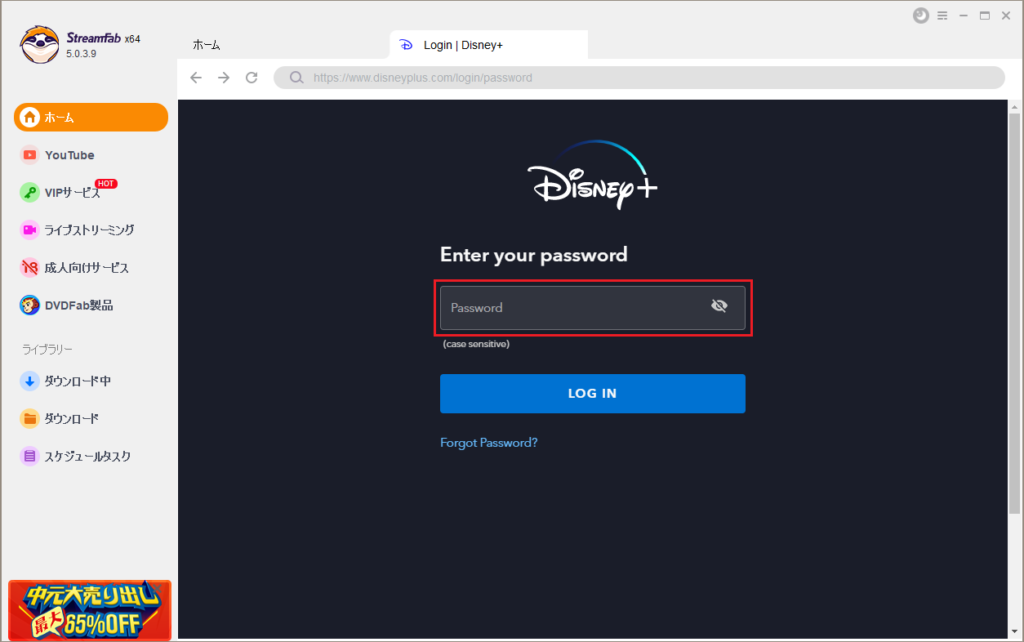Click the vertical scrollbar thumb
Screen dimensions: 1024x642
(x=1014, y=313)
